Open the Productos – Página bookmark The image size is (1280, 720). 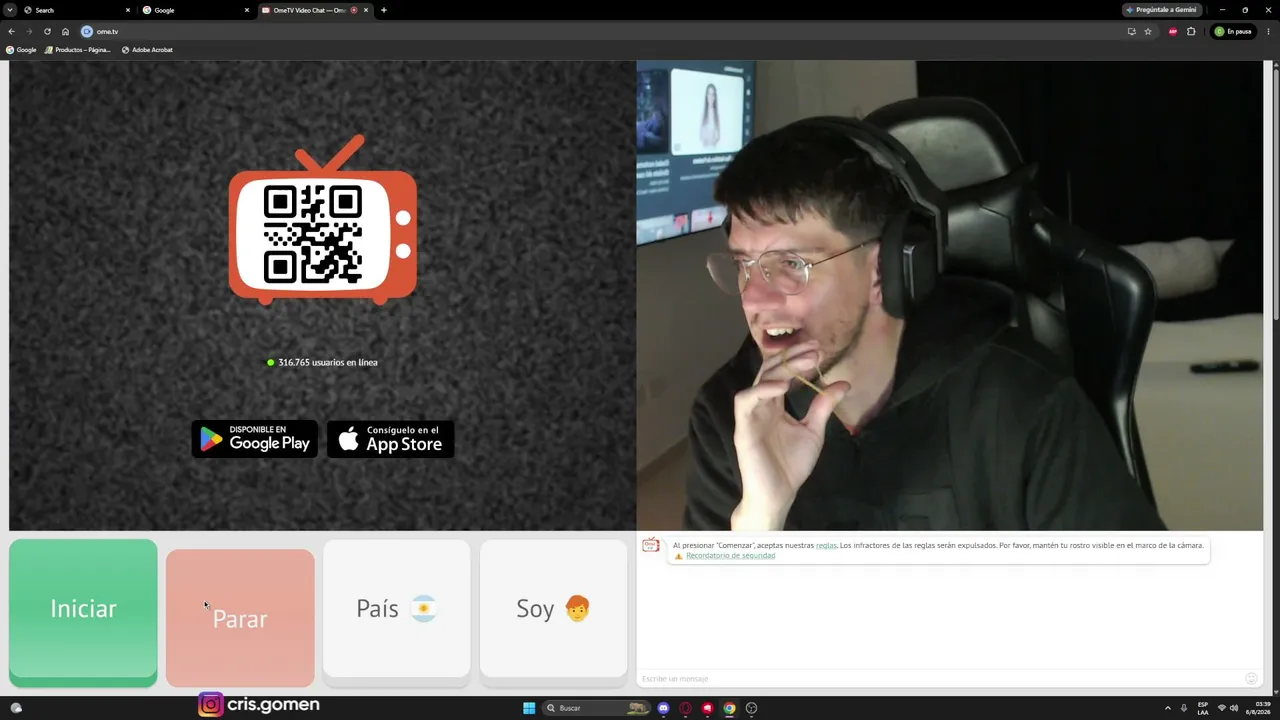point(77,50)
